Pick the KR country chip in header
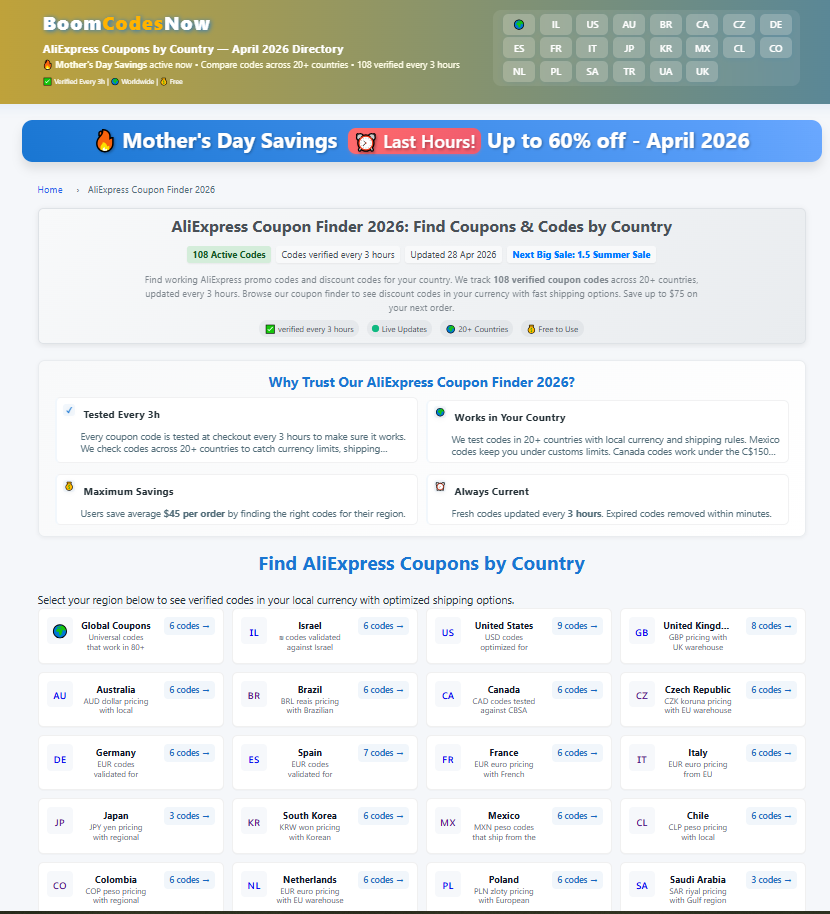The height and width of the screenshot is (914, 830). (x=666, y=48)
